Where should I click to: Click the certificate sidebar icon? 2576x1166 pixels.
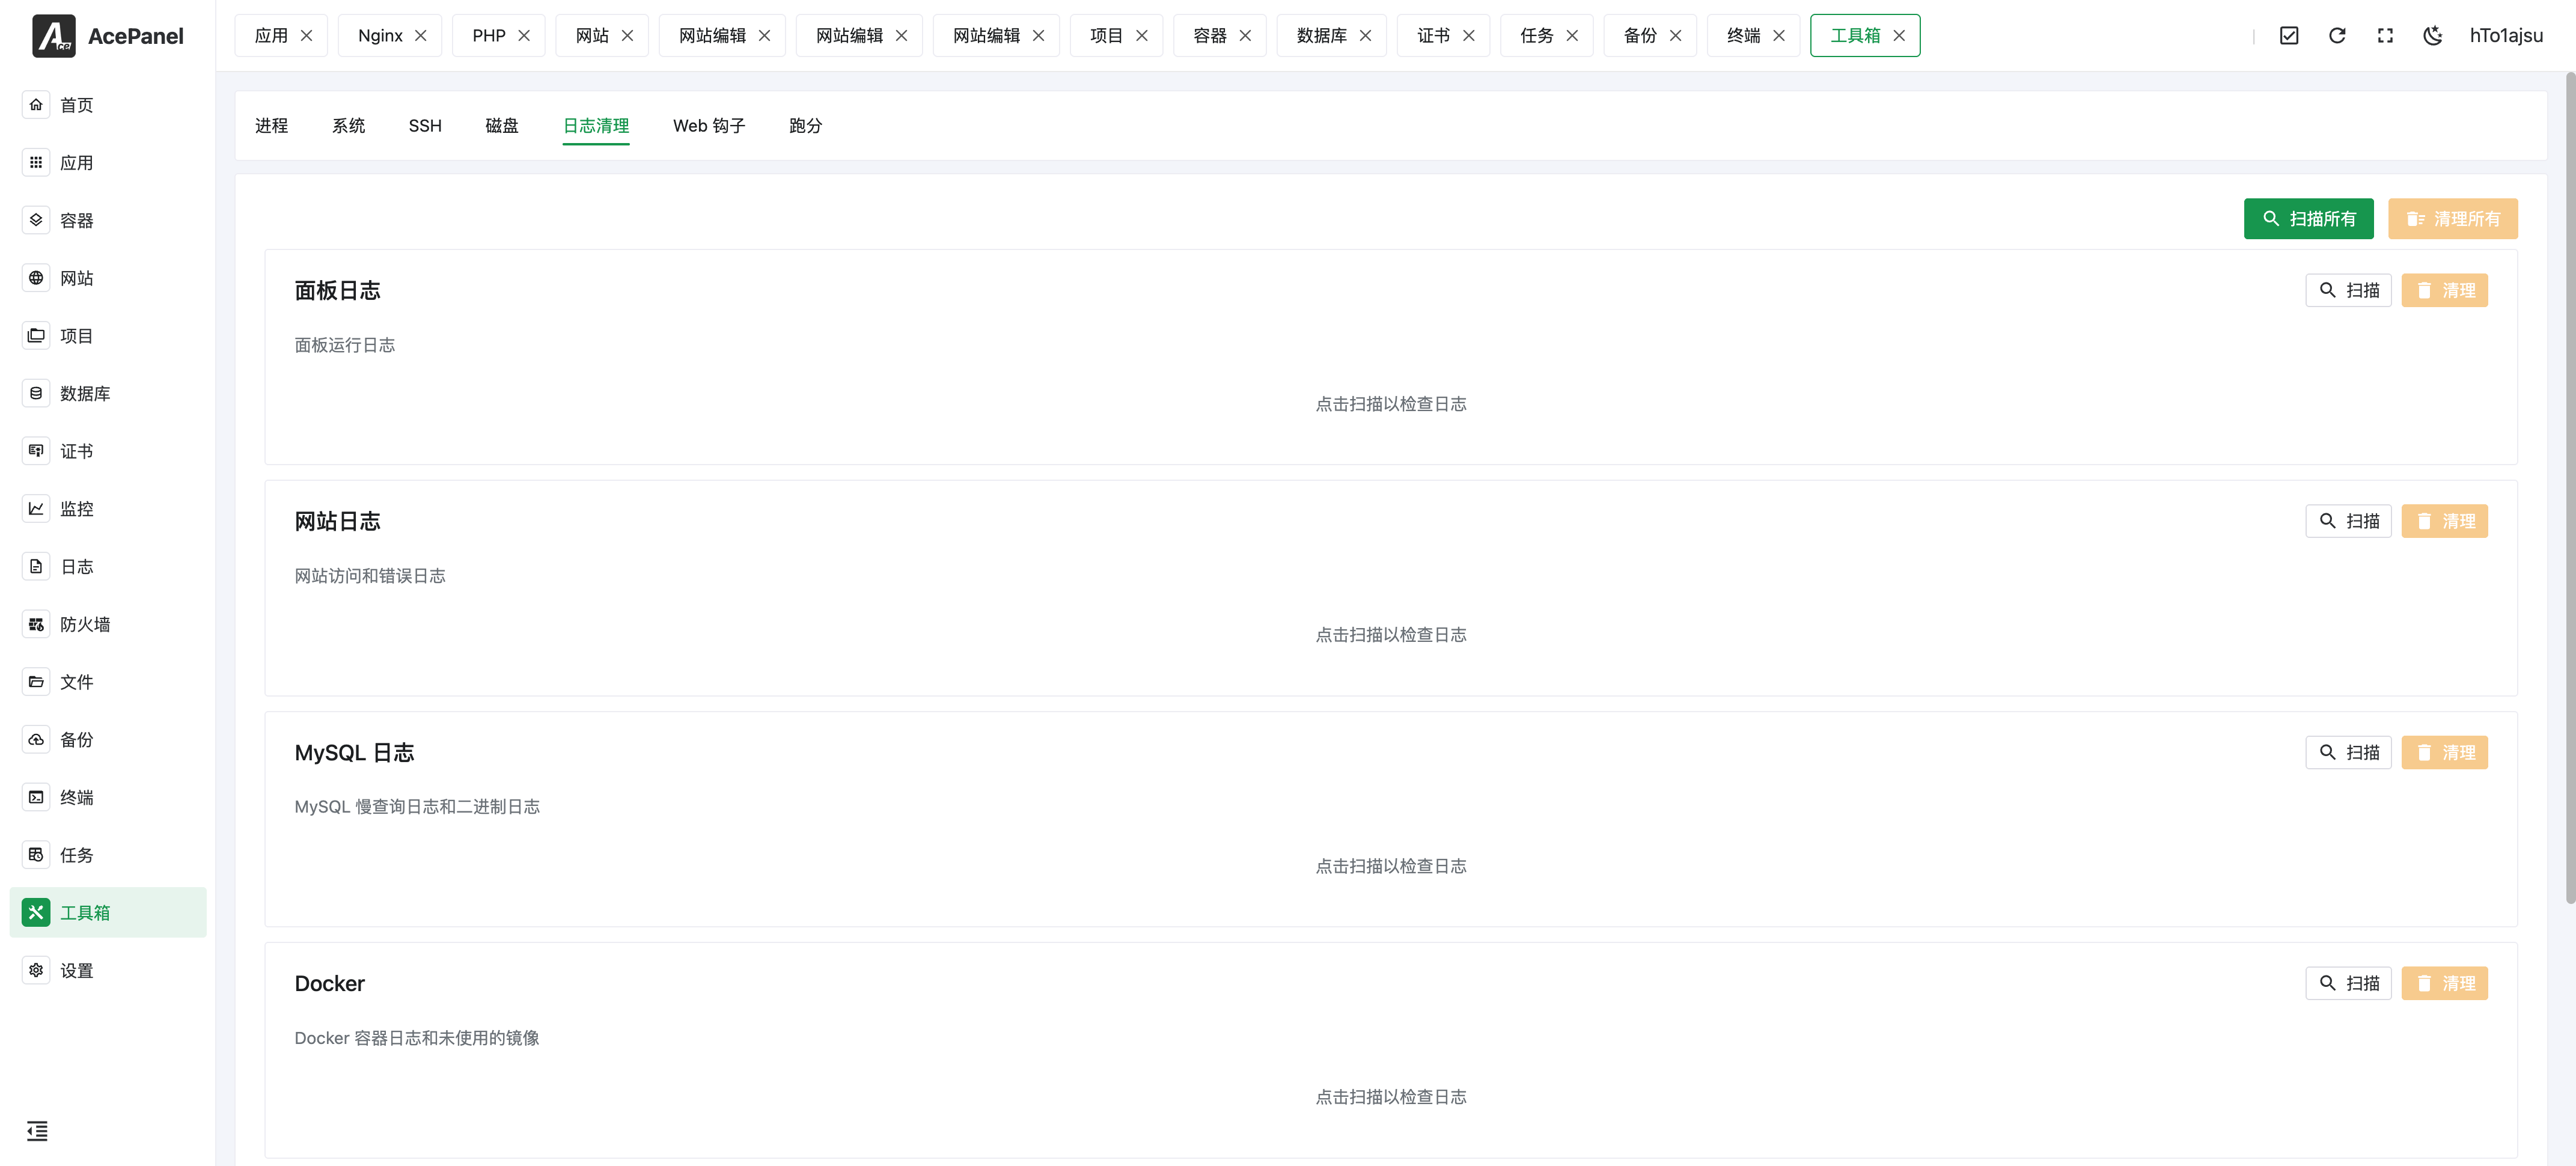pos(36,451)
